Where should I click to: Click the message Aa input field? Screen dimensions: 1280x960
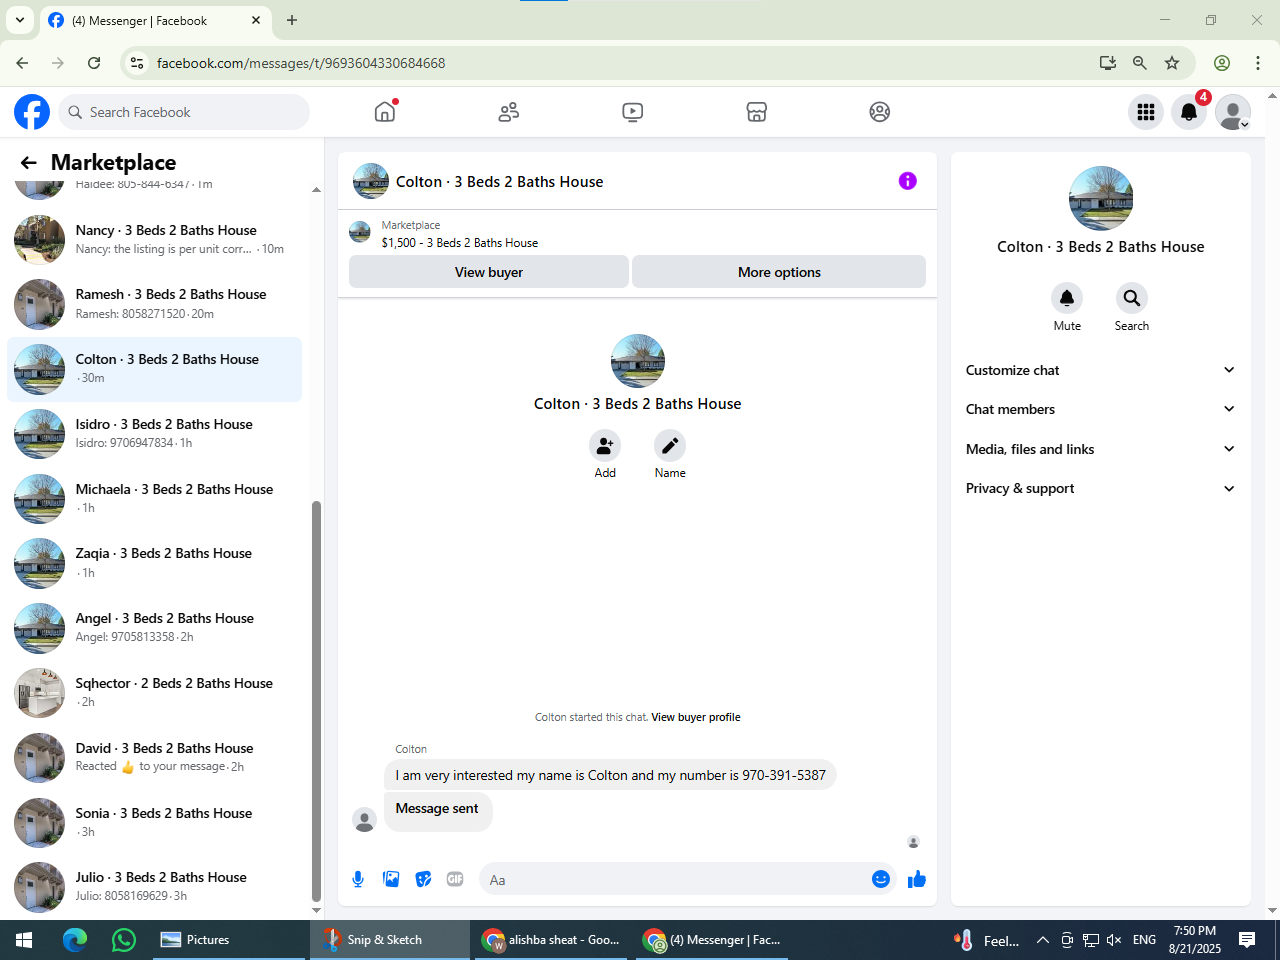675,880
